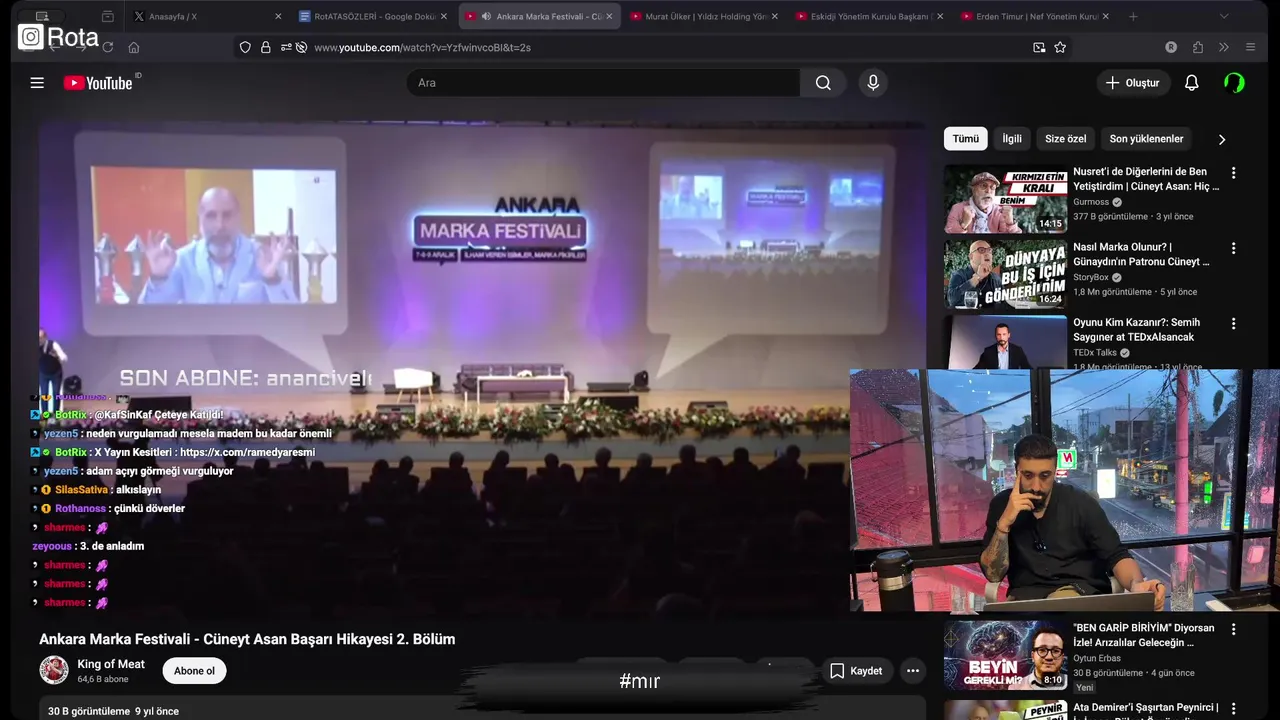Open the Oyunu Kim Kazanır video title
1280x720 pixels.
pos(1137,330)
